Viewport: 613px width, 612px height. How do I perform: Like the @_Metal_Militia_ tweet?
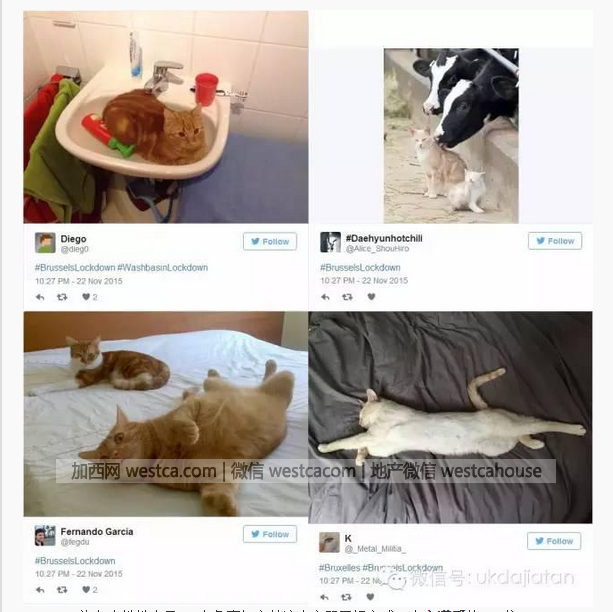click(x=370, y=597)
